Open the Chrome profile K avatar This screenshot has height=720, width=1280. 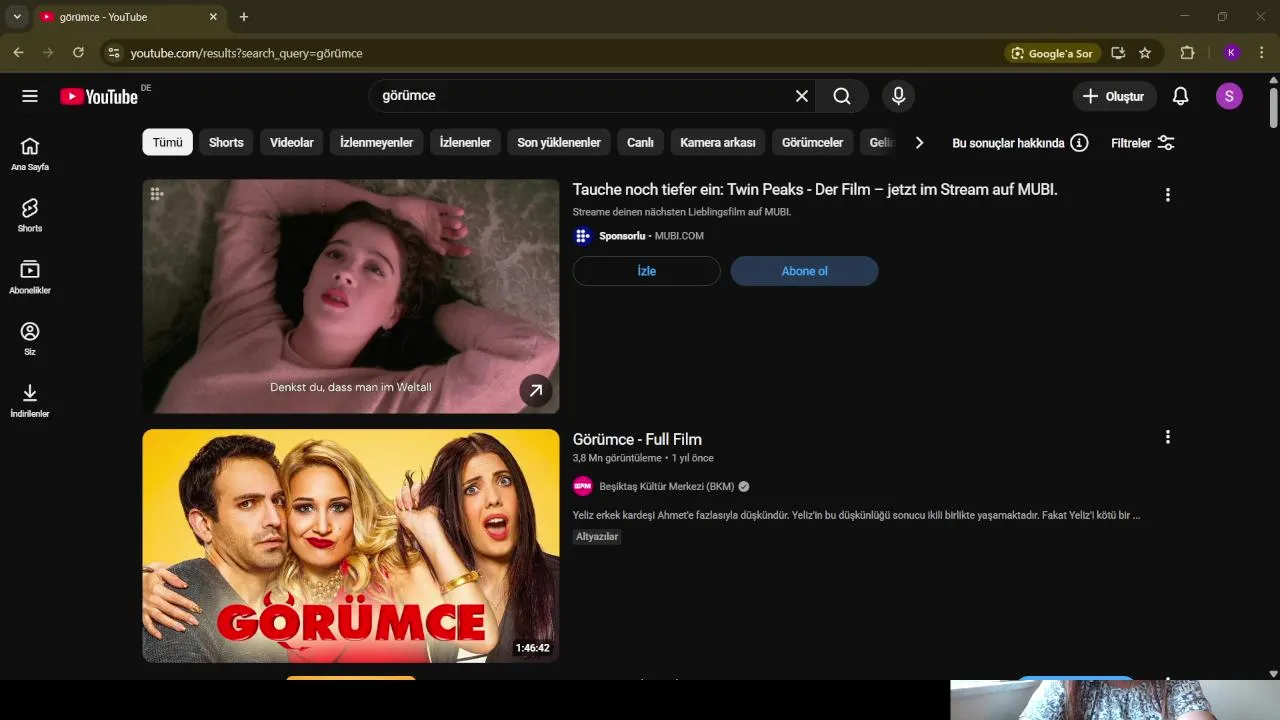(1231, 53)
